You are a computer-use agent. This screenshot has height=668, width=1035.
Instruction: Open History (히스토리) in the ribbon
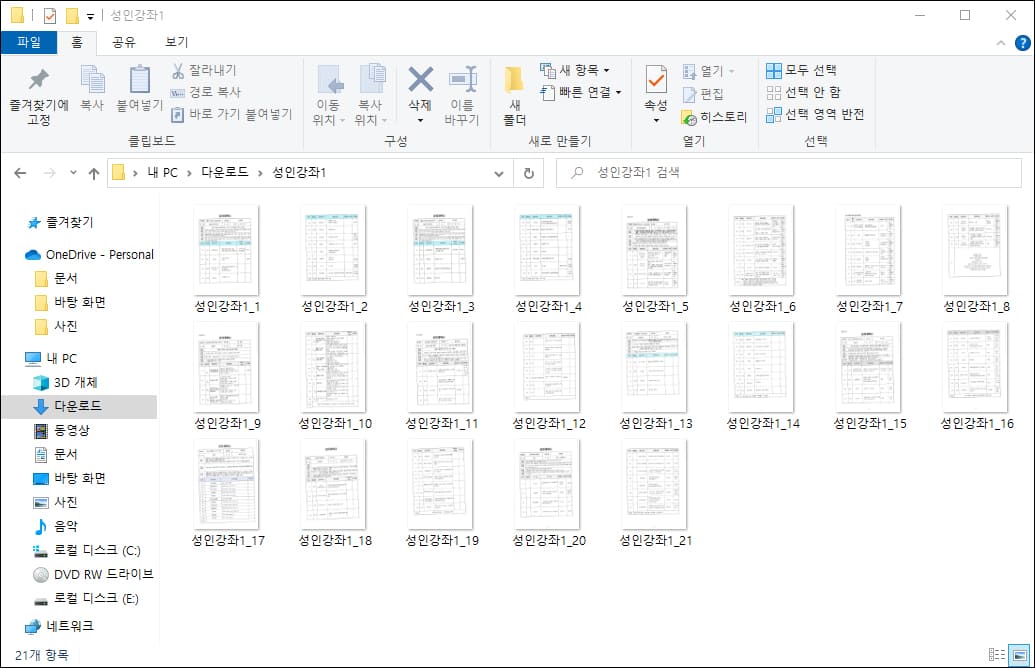tap(714, 117)
